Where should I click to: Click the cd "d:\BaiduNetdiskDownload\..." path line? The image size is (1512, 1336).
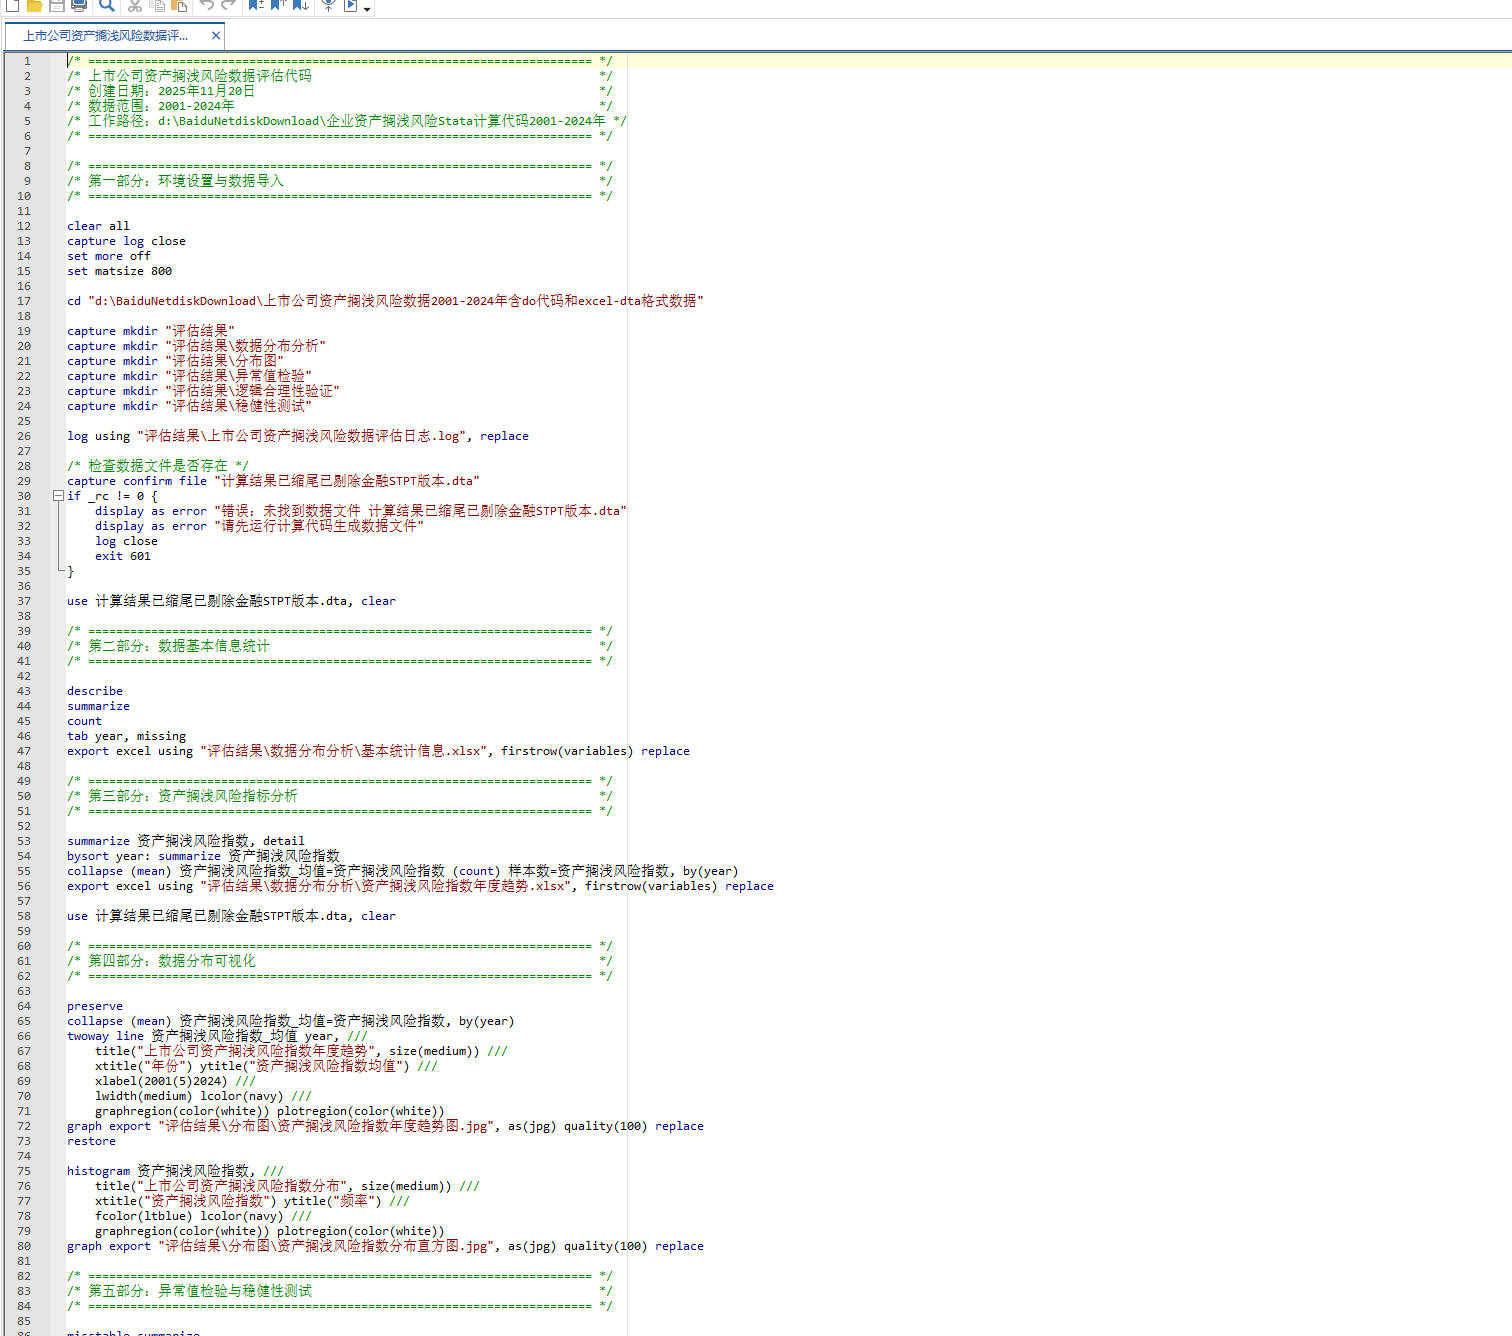pyautogui.click(x=385, y=301)
